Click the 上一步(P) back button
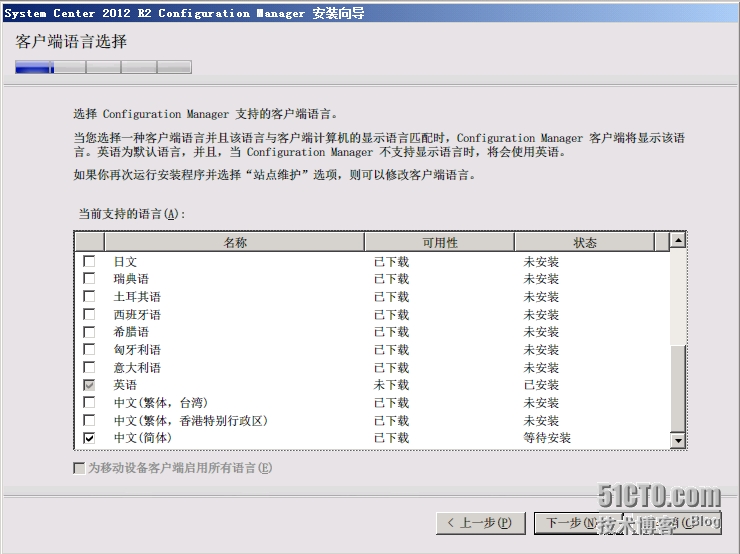 (x=480, y=523)
